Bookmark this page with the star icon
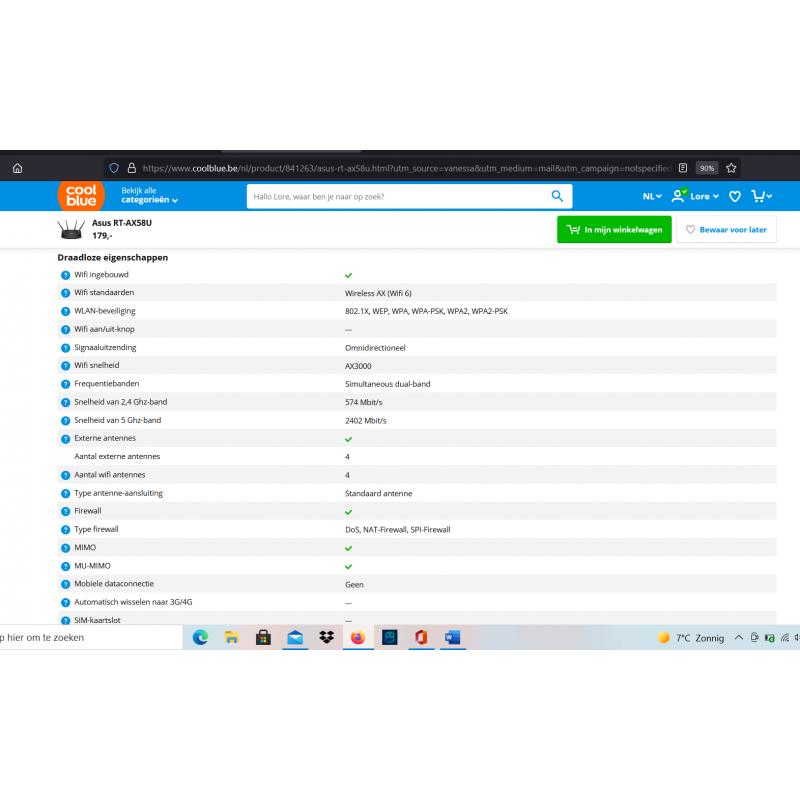The height and width of the screenshot is (800, 800). [x=731, y=168]
